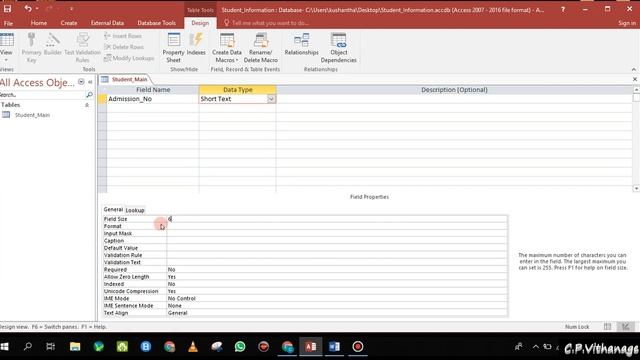Click the Save icon in quick access toolbar
The image size is (640, 360).
pos(7,9)
